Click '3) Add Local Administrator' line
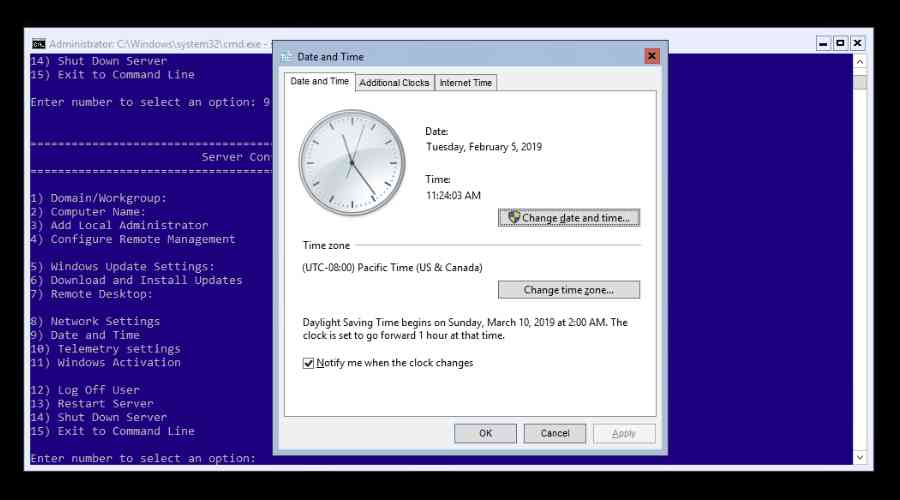 119,226
